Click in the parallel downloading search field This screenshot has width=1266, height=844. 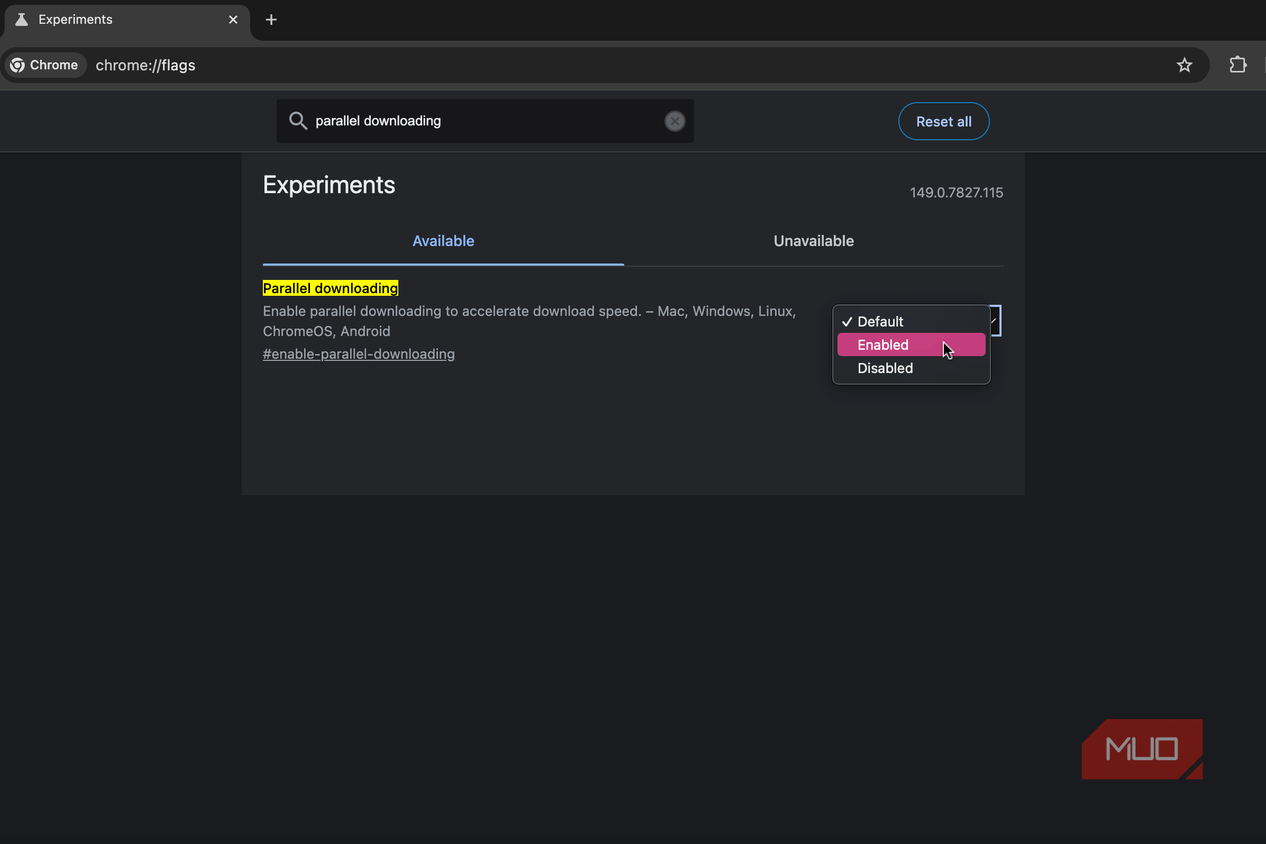pyautogui.click(x=485, y=121)
